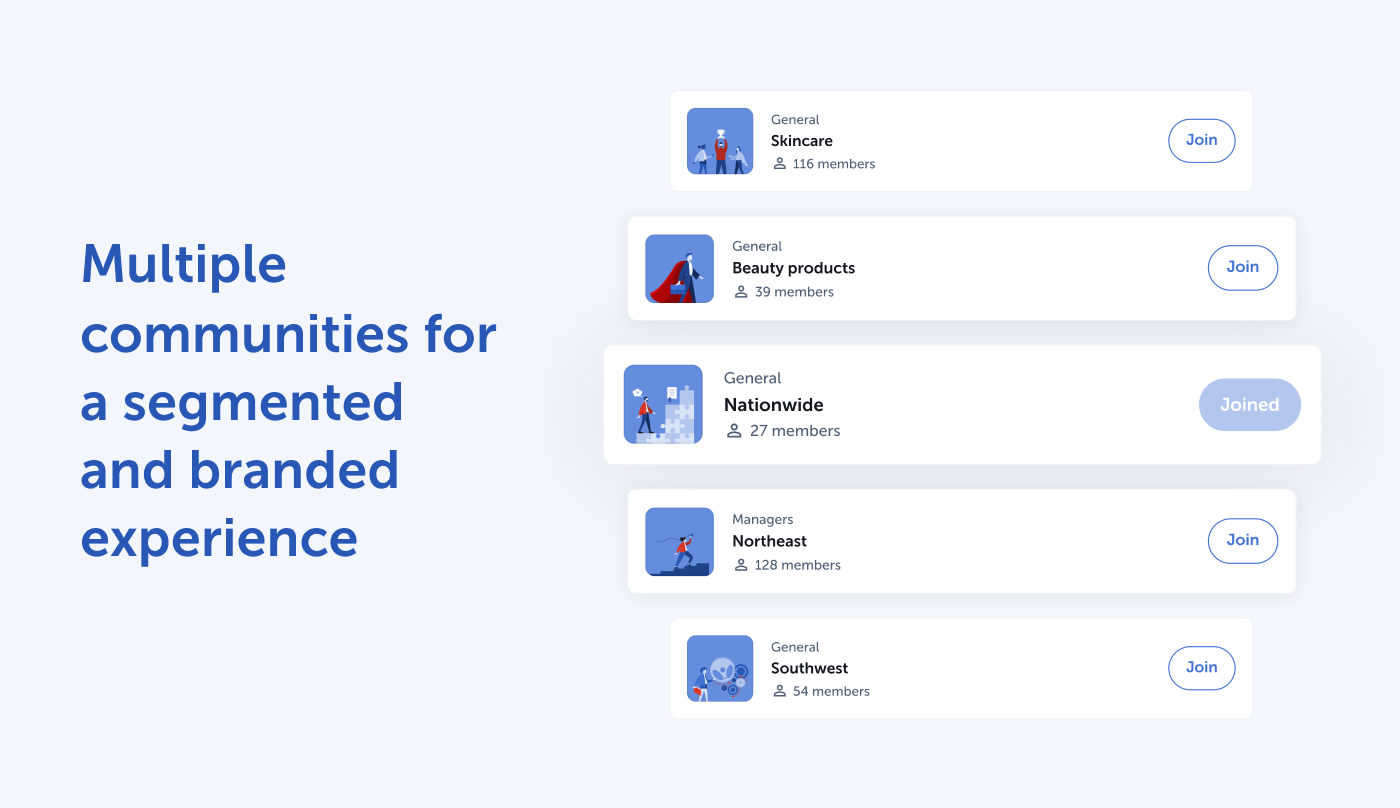Click the members icon beside 128 members
Image resolution: width=1400 pixels, height=808 pixels.
click(741, 565)
